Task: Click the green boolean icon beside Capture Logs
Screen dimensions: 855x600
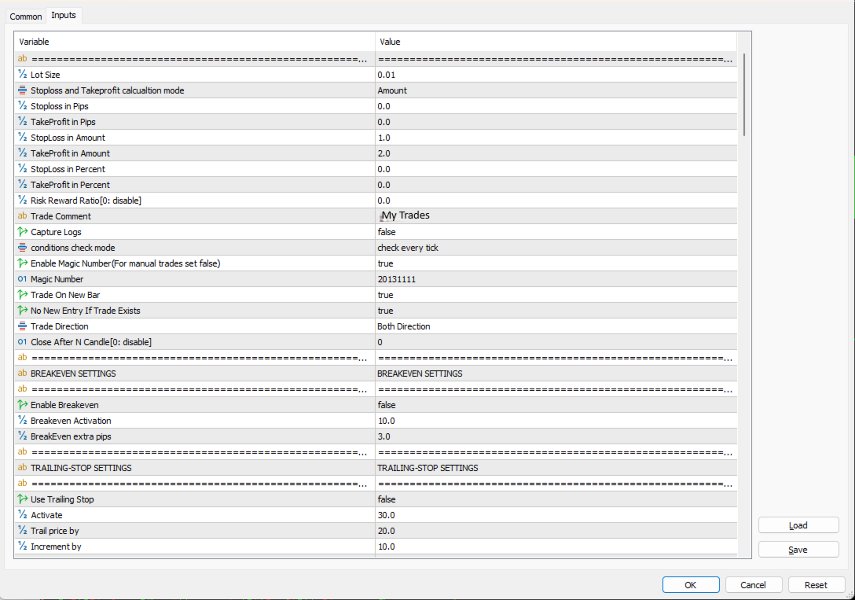Action: (21, 231)
